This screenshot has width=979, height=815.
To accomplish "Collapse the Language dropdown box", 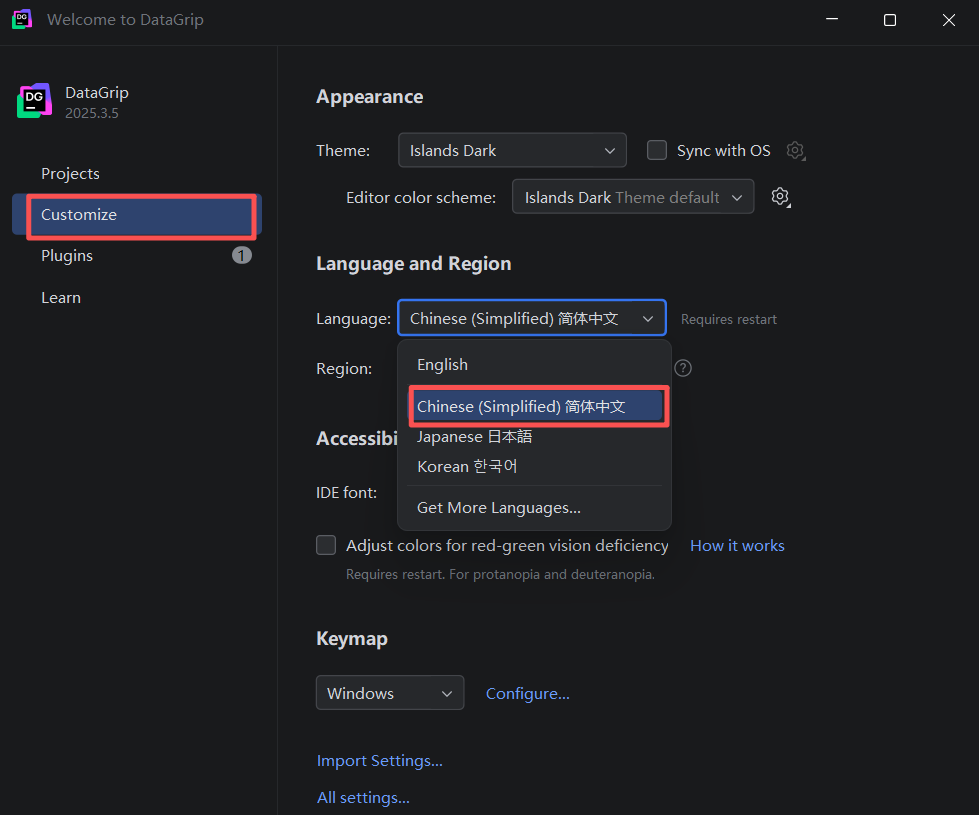I will click(531, 318).
